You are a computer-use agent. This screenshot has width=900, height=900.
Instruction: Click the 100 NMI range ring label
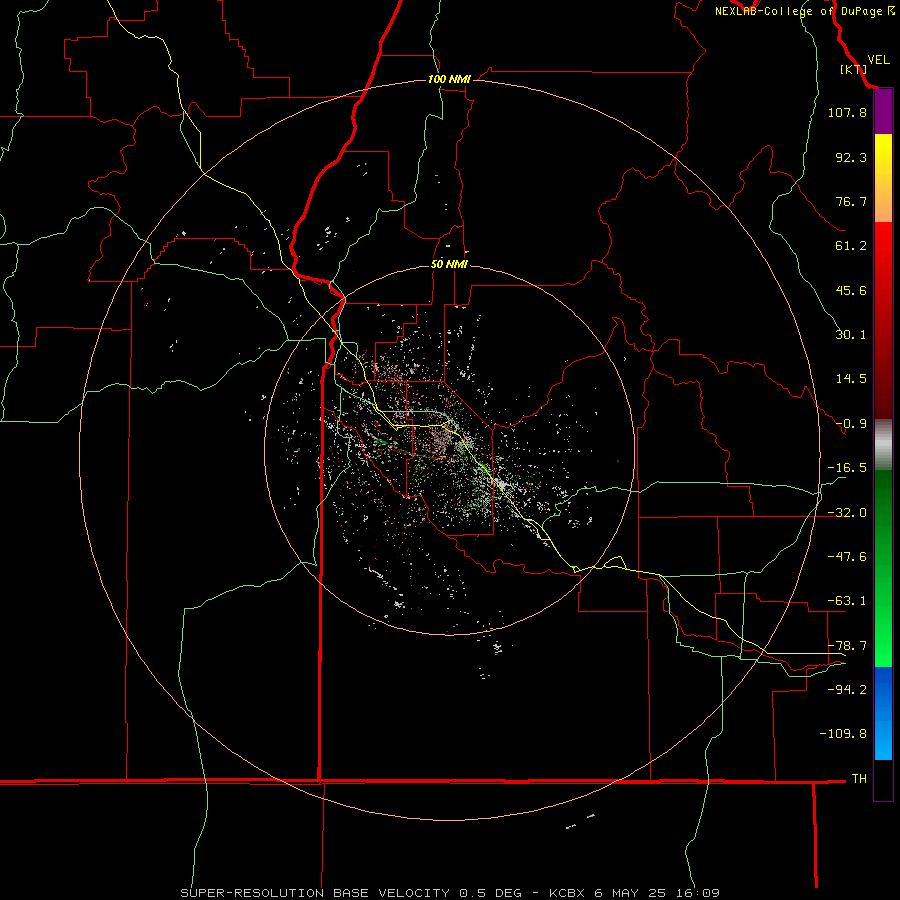449,79
